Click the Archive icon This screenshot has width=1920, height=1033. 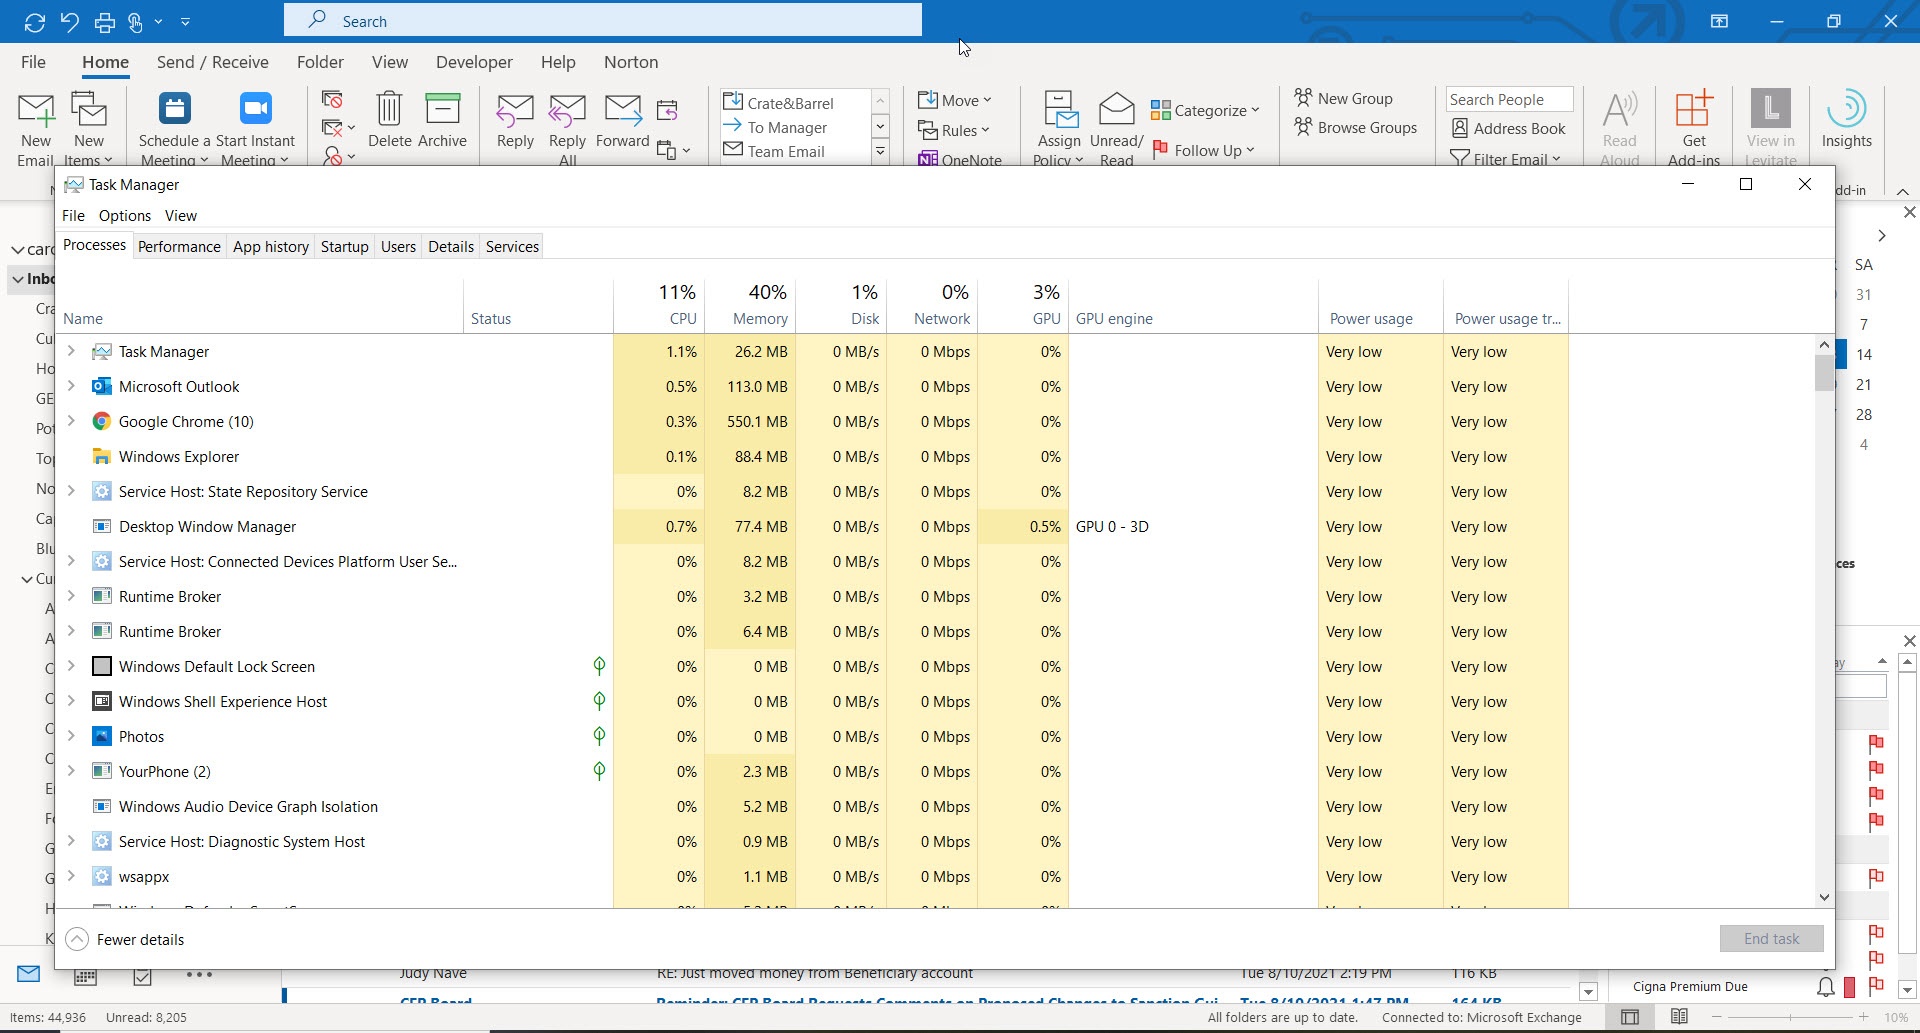pyautogui.click(x=442, y=110)
